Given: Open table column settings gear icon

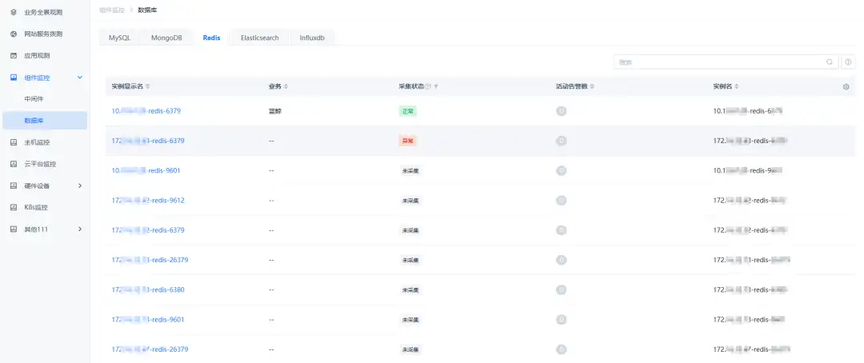Looking at the screenshot, I should point(846,87).
